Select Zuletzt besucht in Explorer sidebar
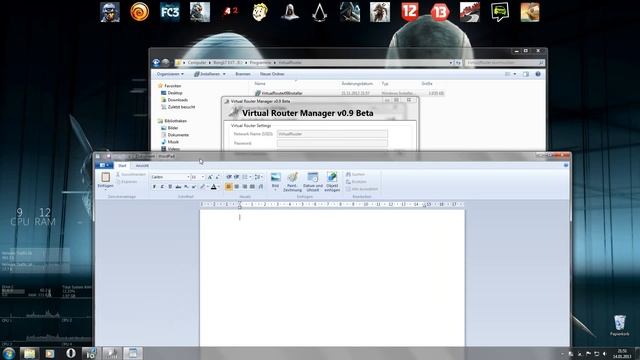 tap(178, 107)
